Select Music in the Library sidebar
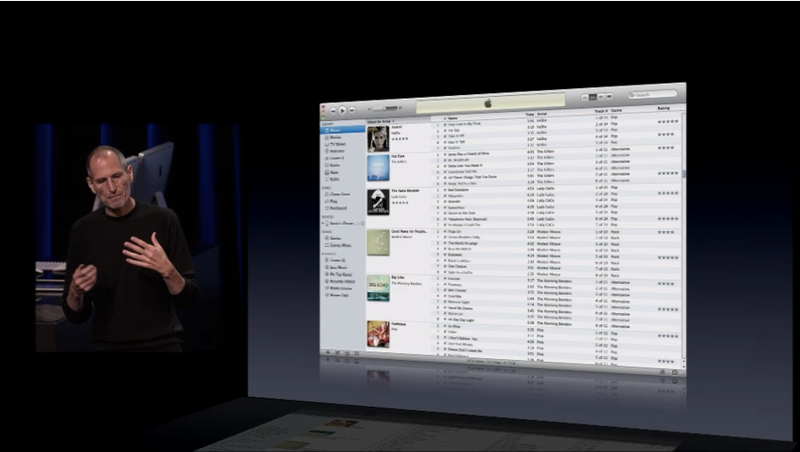Screen dimensions: 800x452 (x=342, y=131)
